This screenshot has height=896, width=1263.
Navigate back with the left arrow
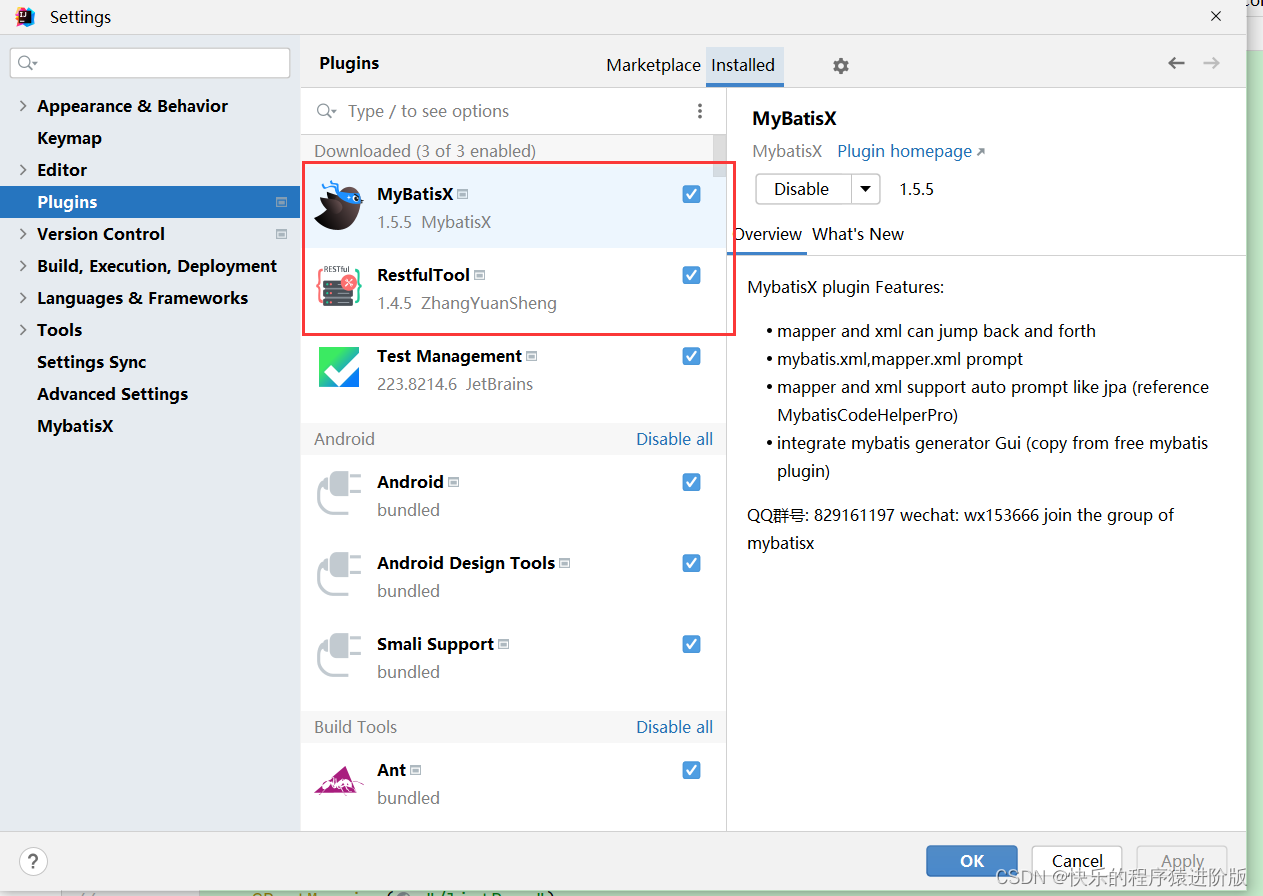click(x=1176, y=63)
